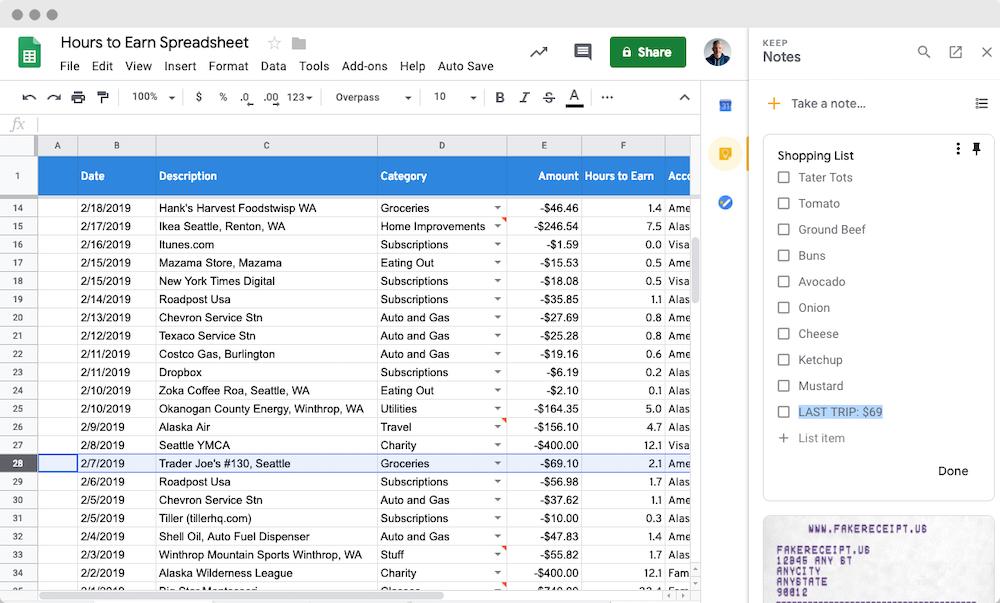Open the Tools menu
The height and width of the screenshot is (603, 1000).
(x=314, y=66)
